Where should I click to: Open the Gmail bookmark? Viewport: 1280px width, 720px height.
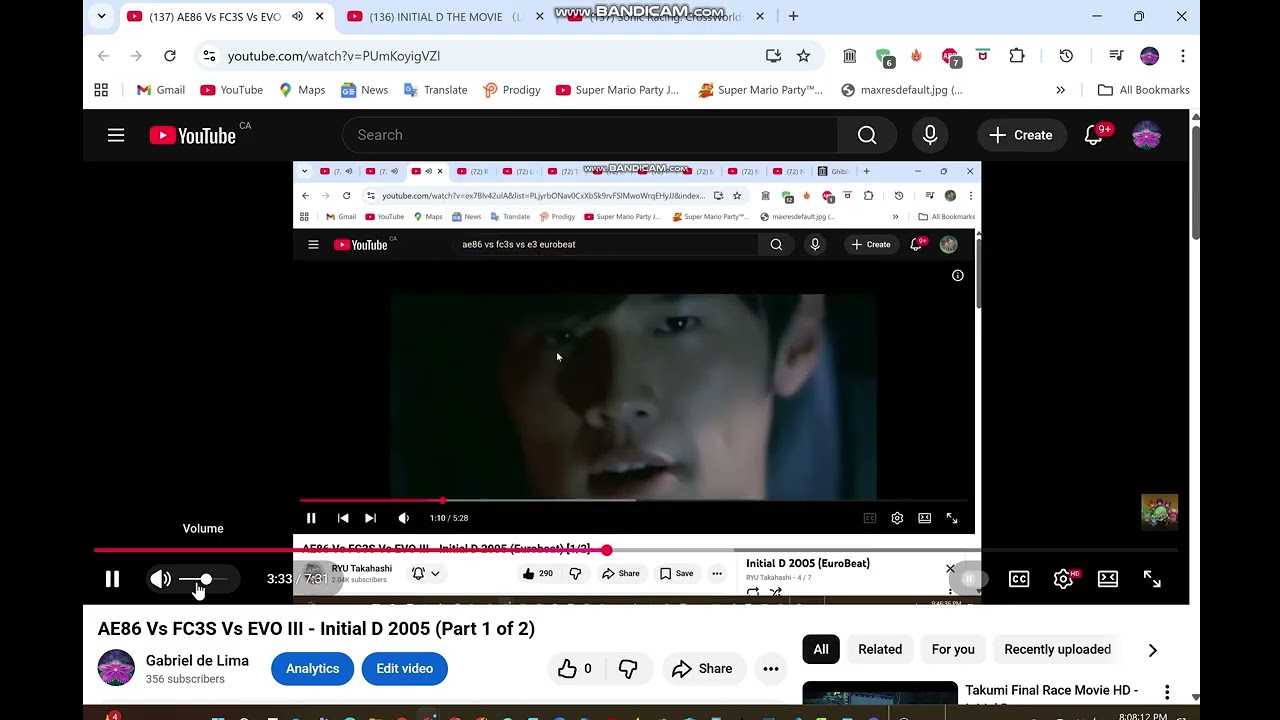160,90
